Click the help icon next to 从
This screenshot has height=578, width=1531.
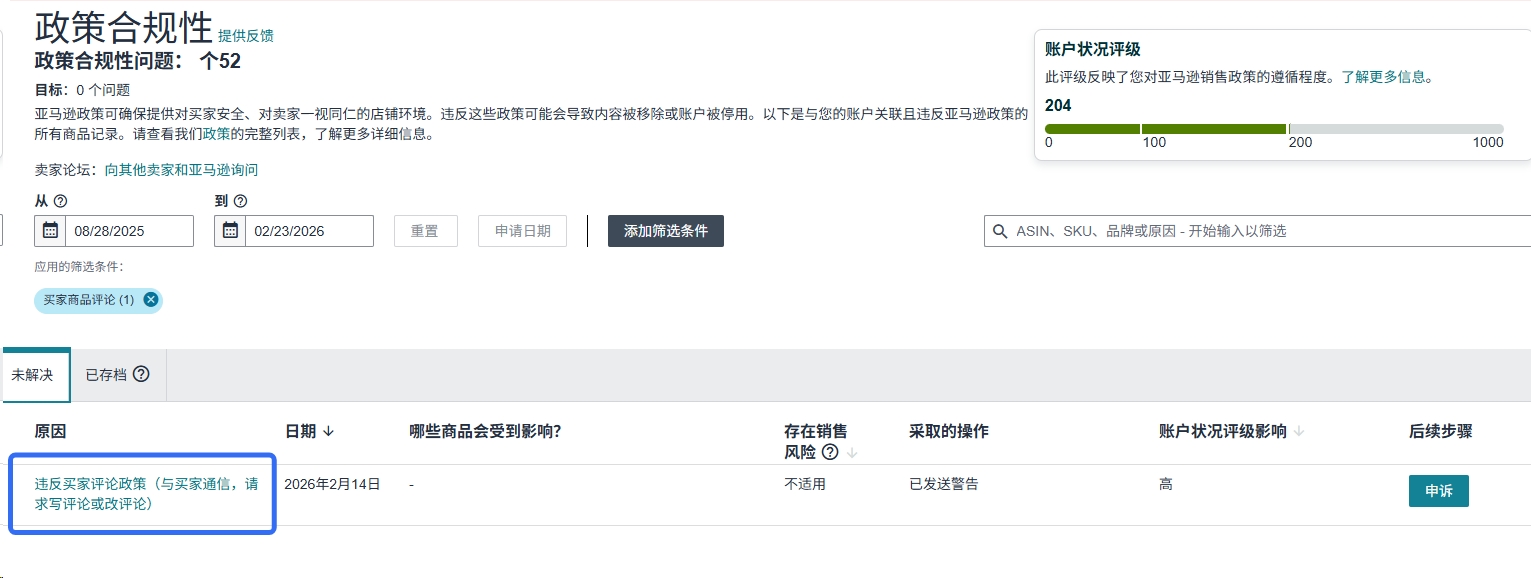pyautogui.click(x=60, y=201)
